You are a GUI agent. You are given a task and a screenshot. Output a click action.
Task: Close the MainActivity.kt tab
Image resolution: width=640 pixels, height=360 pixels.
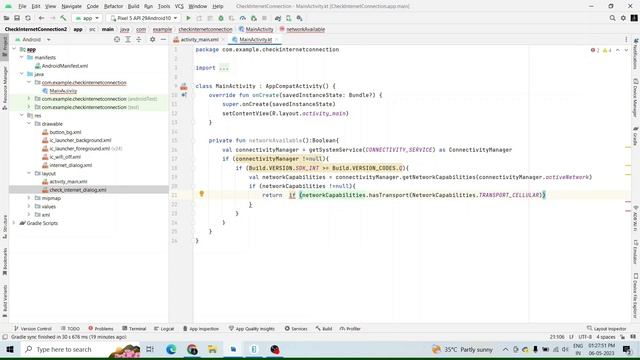[x=277, y=40]
